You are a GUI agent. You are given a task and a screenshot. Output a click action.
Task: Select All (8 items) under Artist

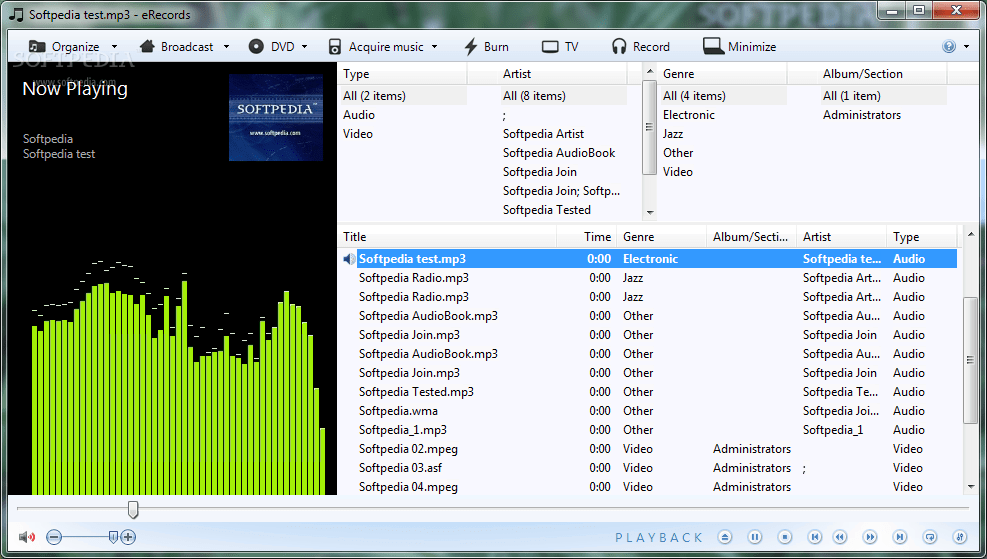534,96
